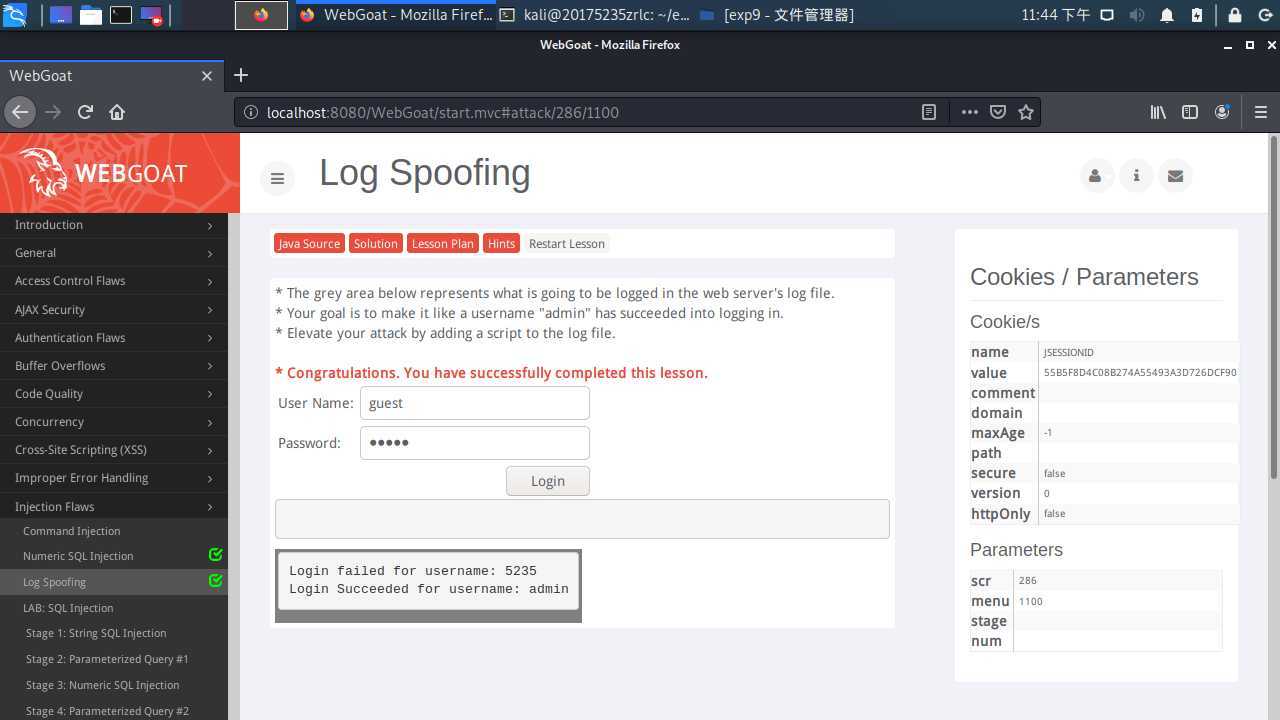
Task: Submit the Login button
Action: 547,481
